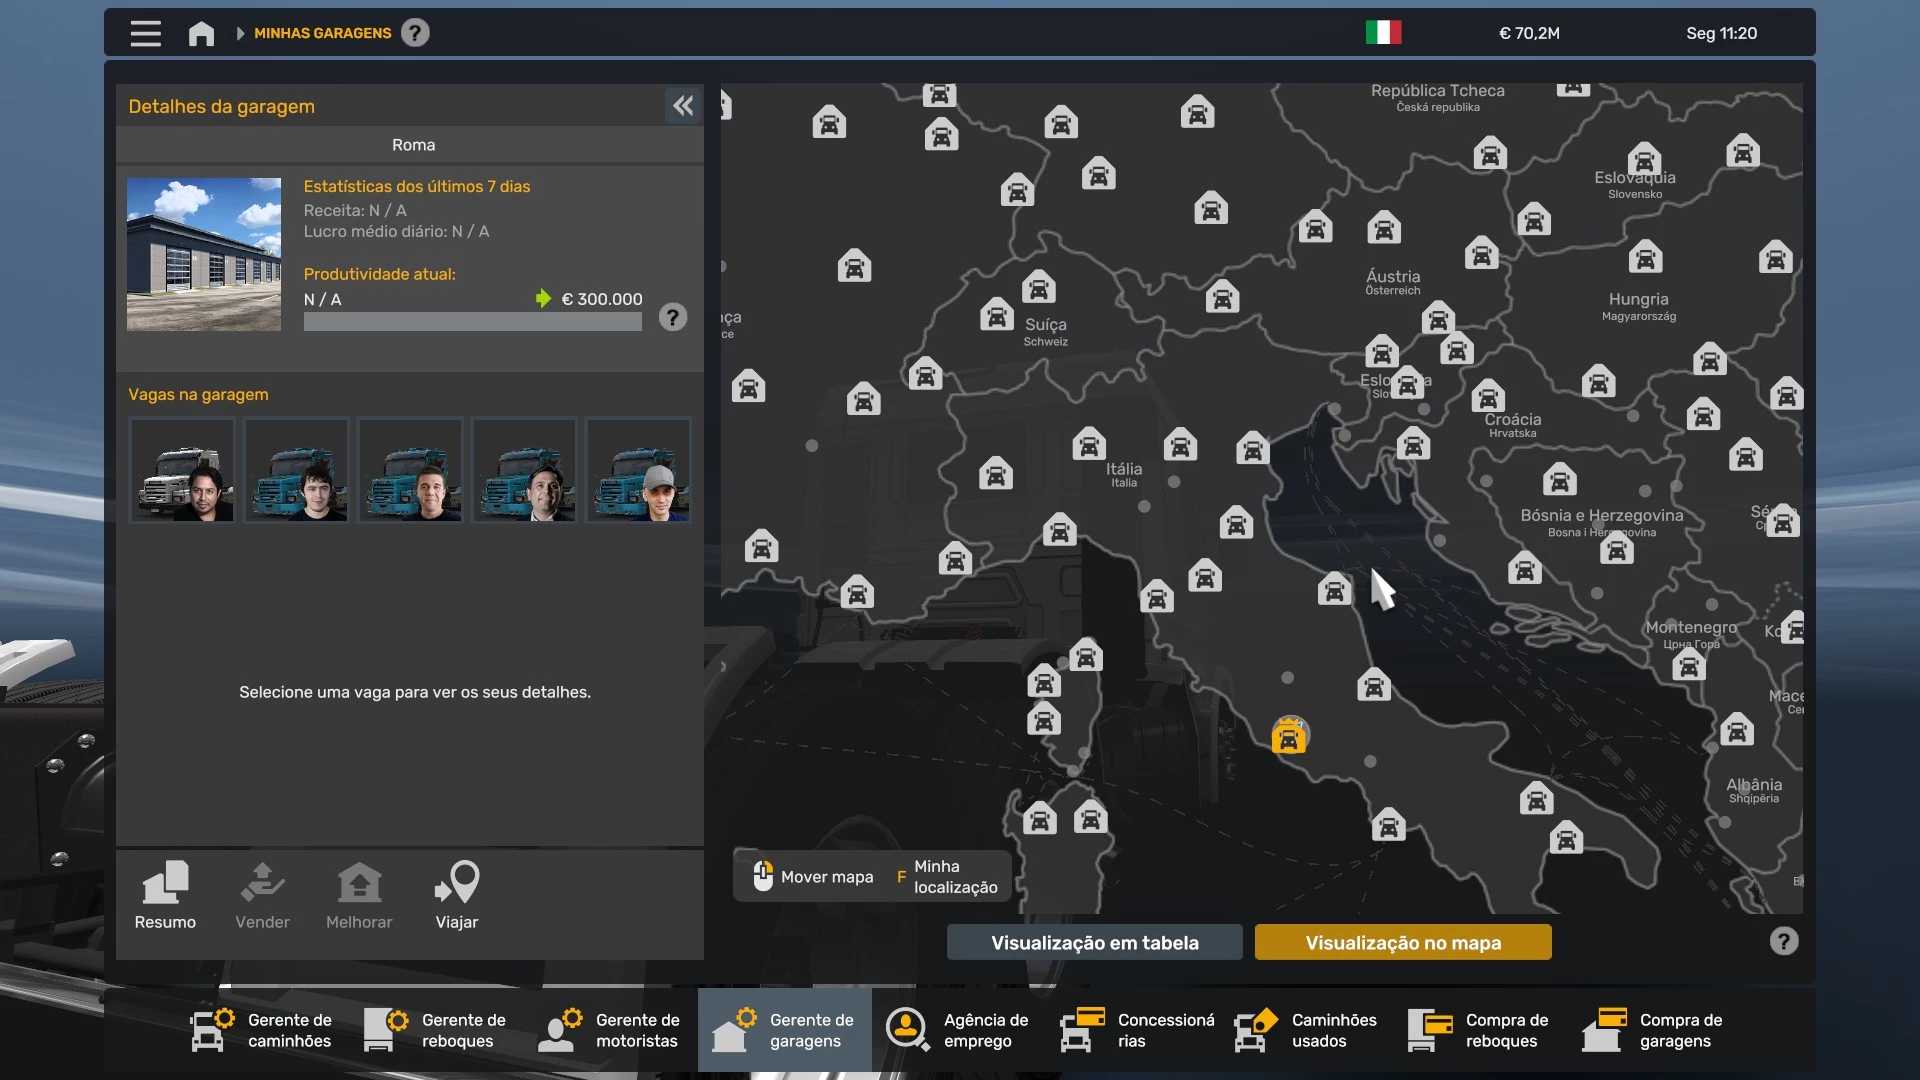Open Gerente de caminhões tab
The width and height of the screenshot is (1920, 1080).
[263, 1030]
